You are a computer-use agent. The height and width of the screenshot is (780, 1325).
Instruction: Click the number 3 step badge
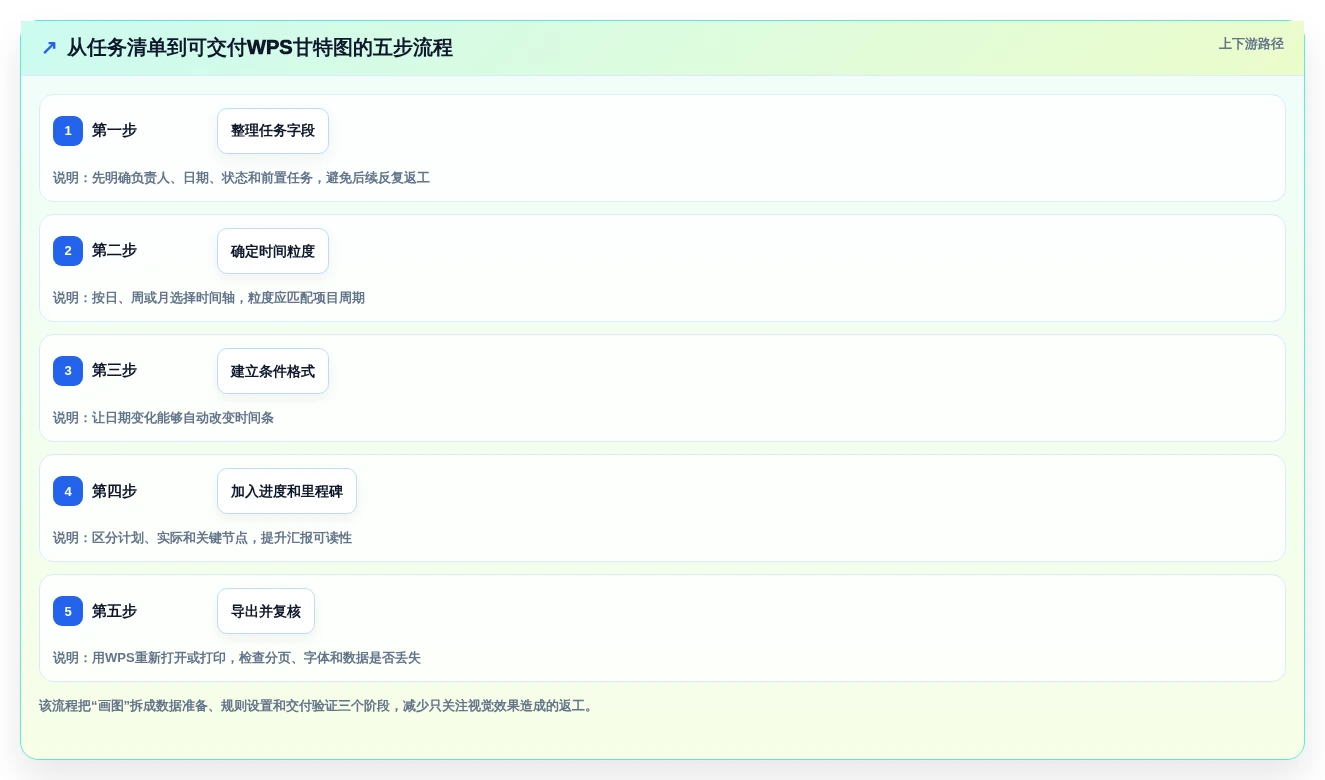[68, 371]
